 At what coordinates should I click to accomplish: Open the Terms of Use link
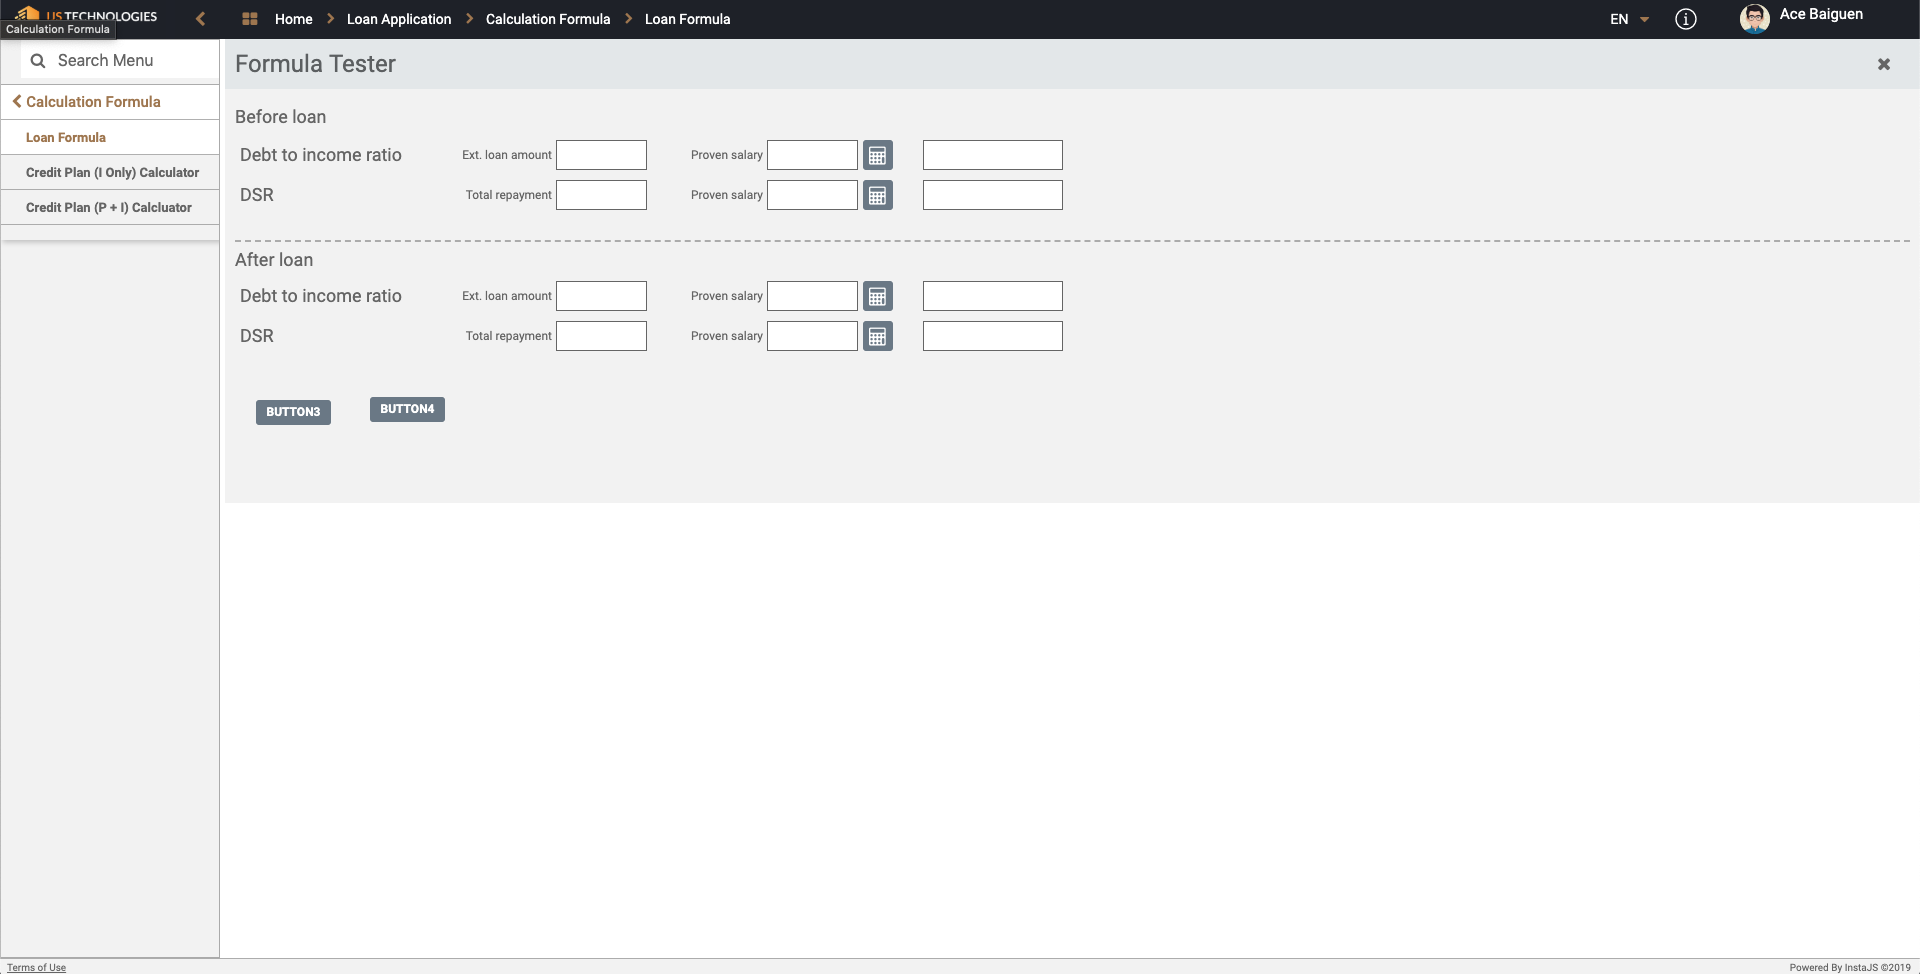(x=36, y=967)
